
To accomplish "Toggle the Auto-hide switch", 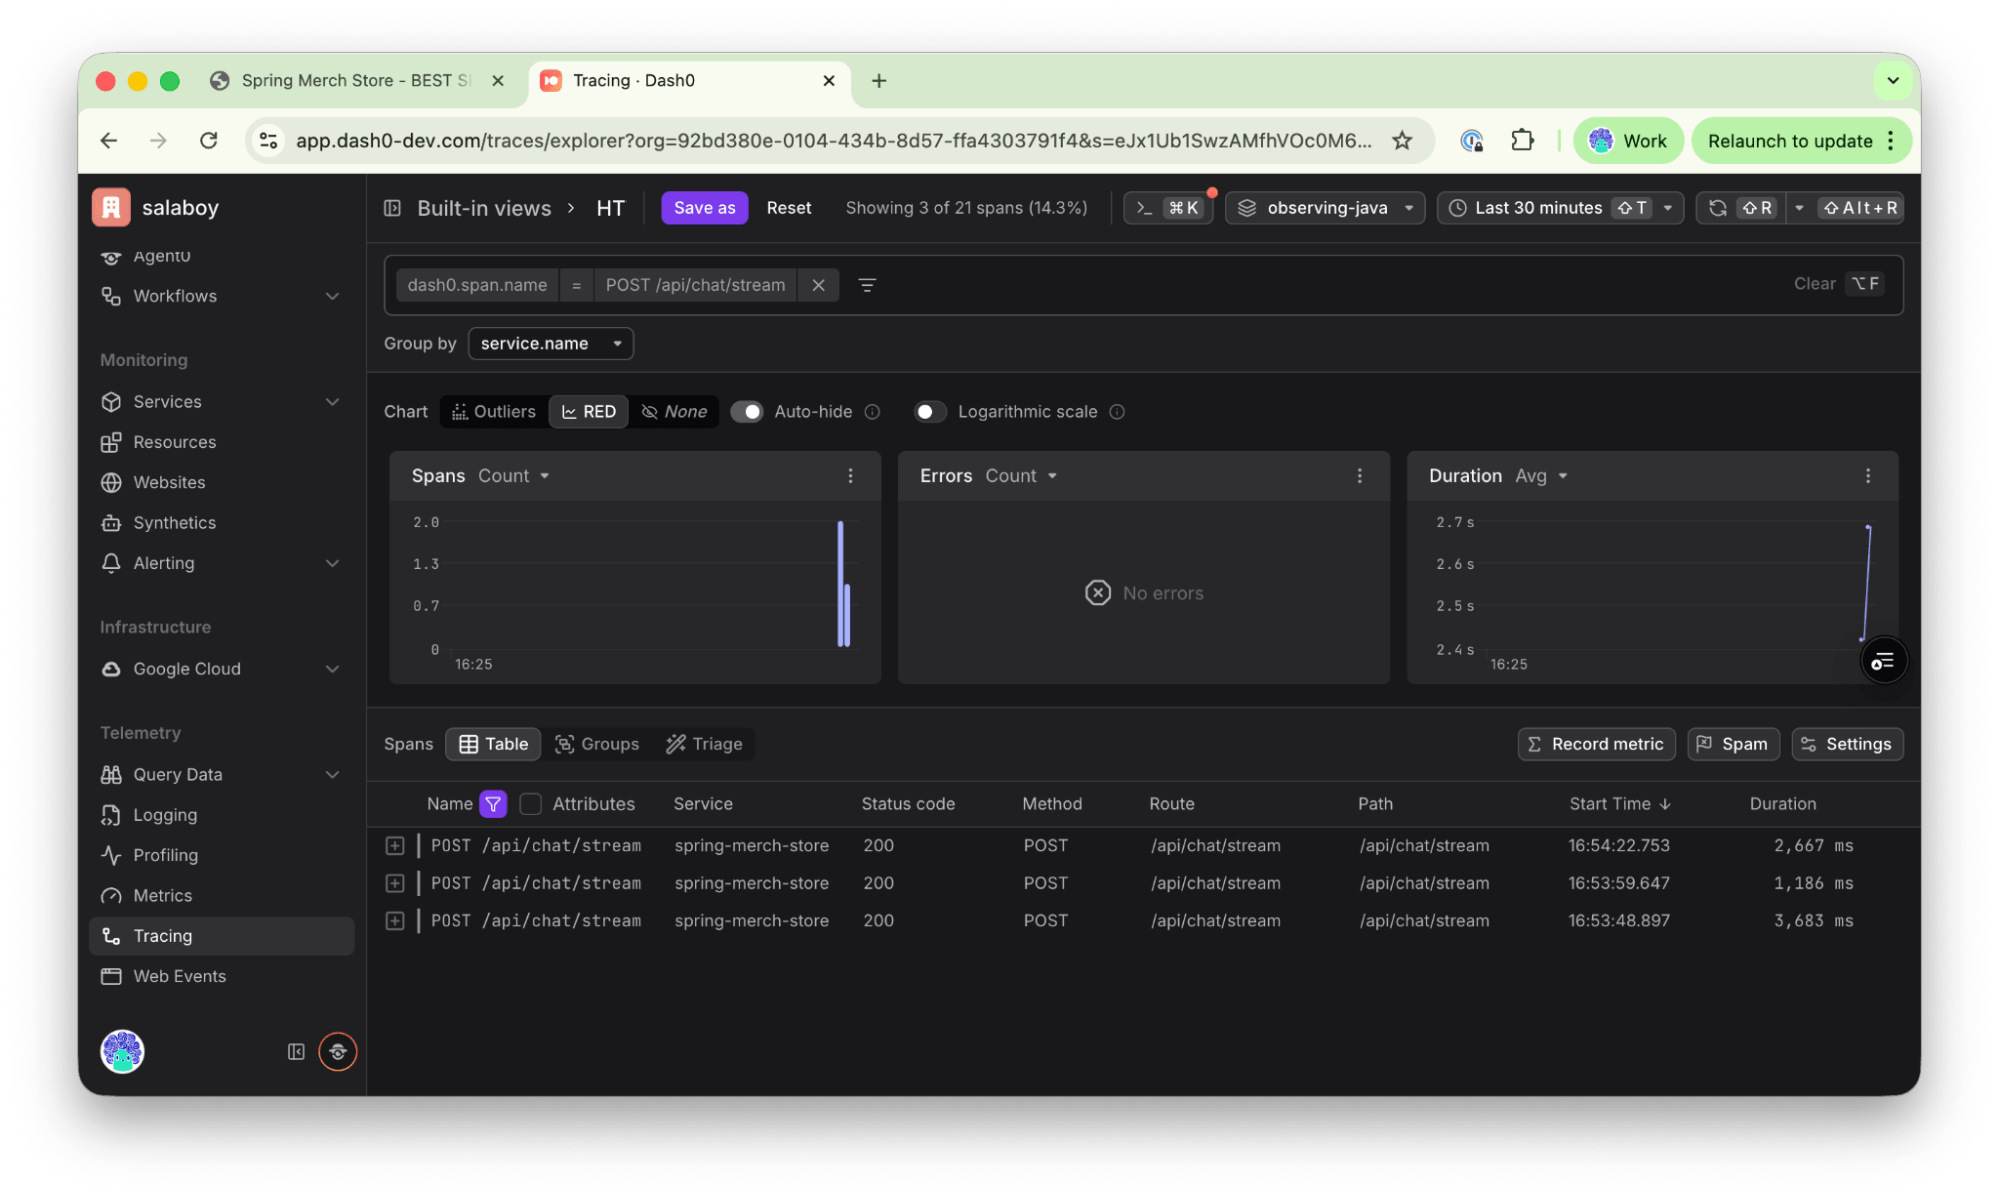I will (x=746, y=412).
